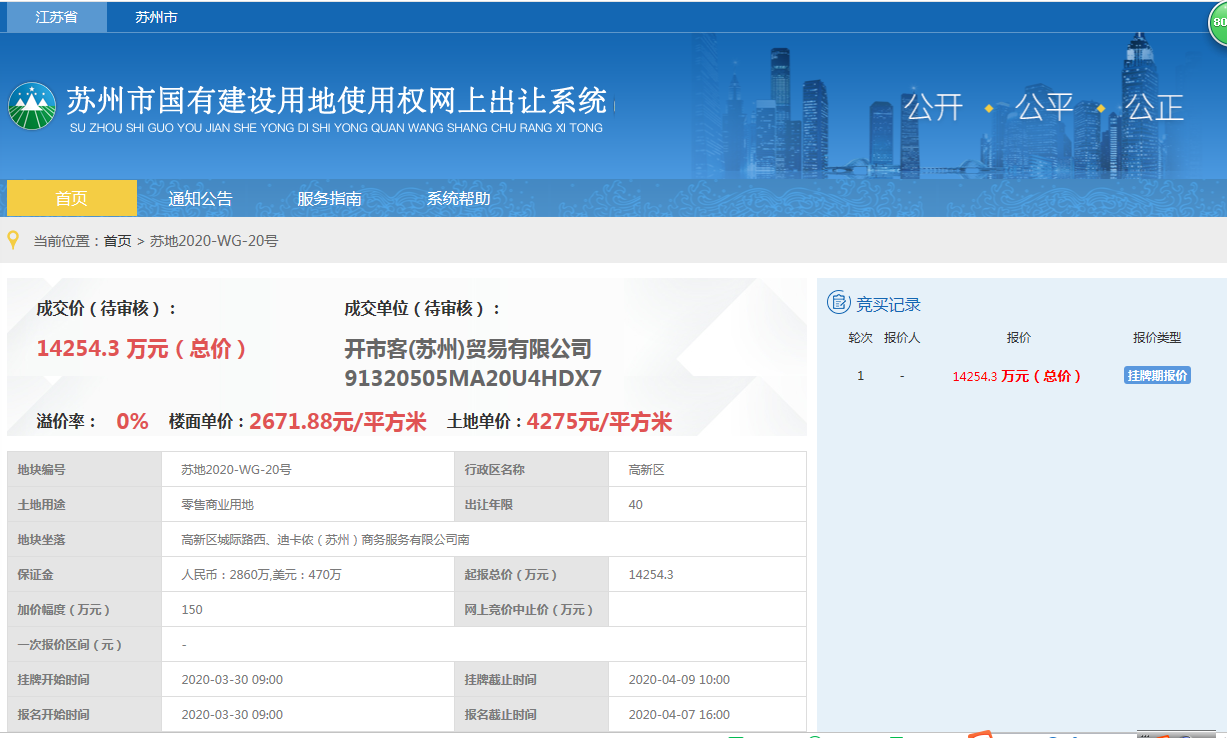
Task: Click the blue 挂牌期报价 badge
Action: pyautogui.click(x=1157, y=376)
